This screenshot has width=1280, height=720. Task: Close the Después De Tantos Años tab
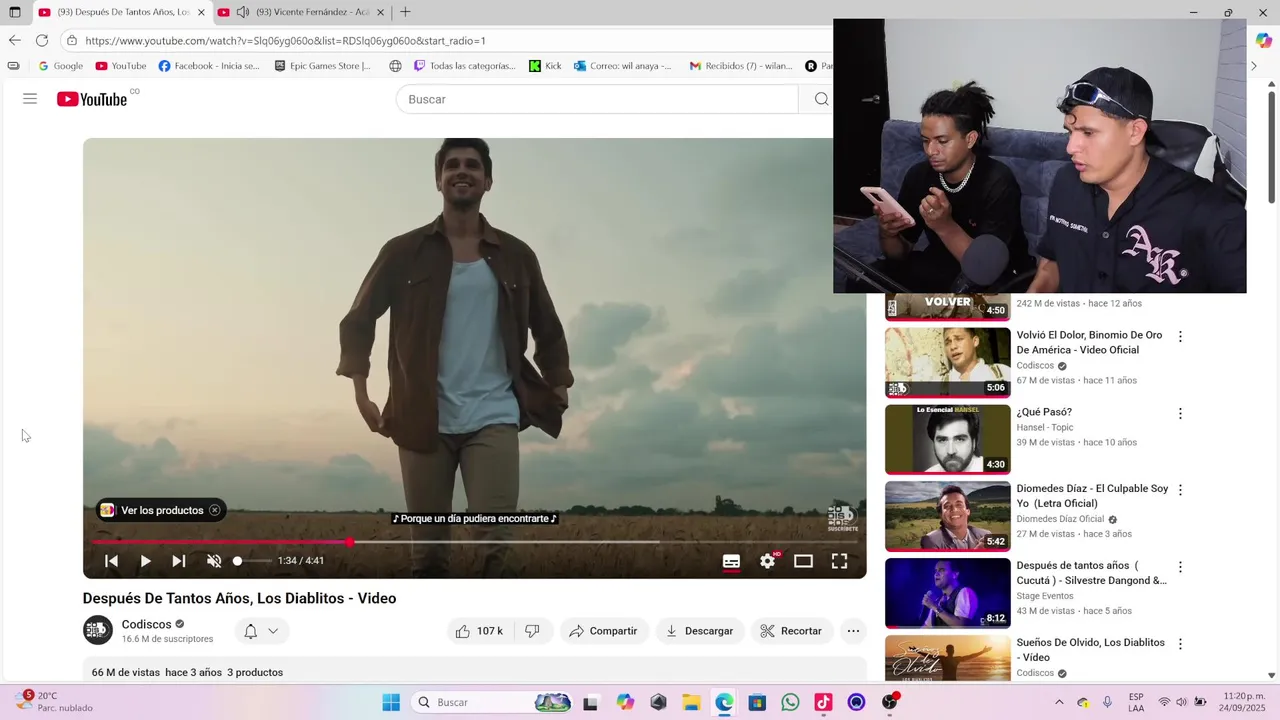pos(201,12)
